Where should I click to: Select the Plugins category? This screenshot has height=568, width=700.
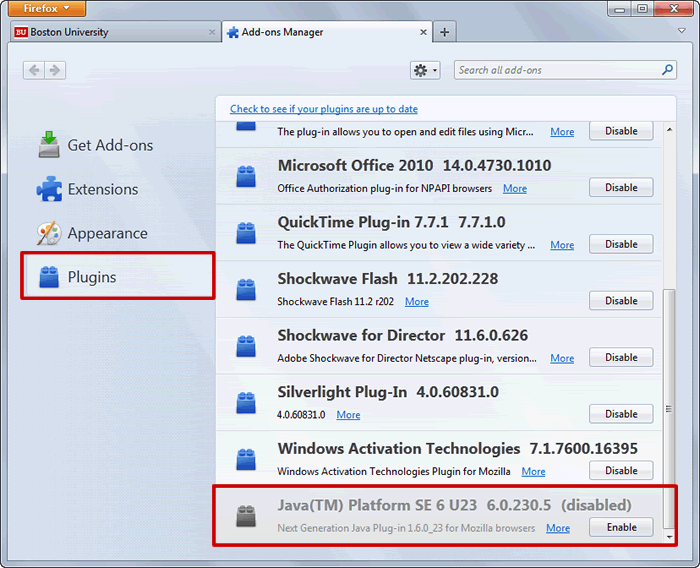click(x=118, y=276)
